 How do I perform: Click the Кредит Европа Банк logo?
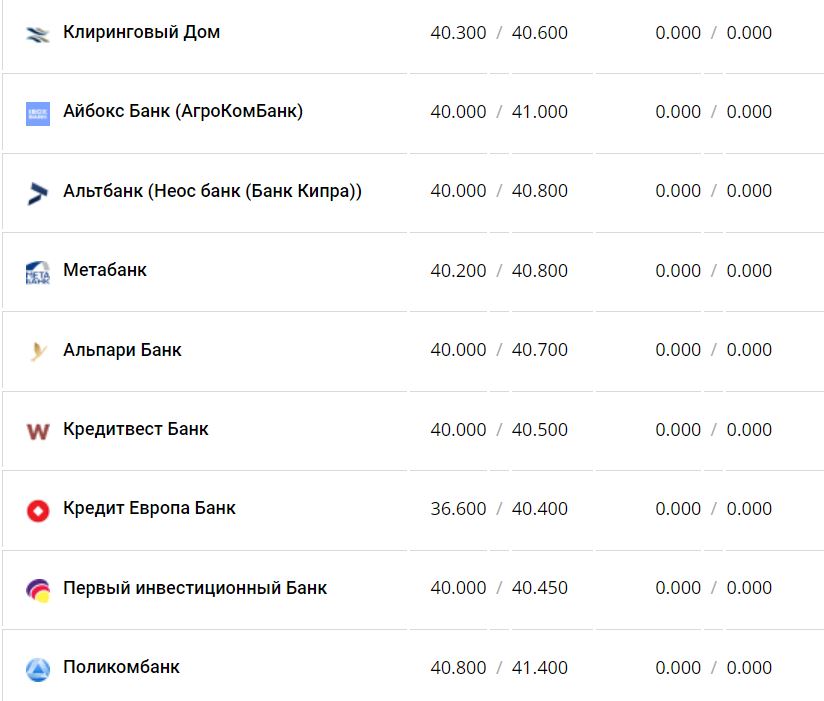37,510
